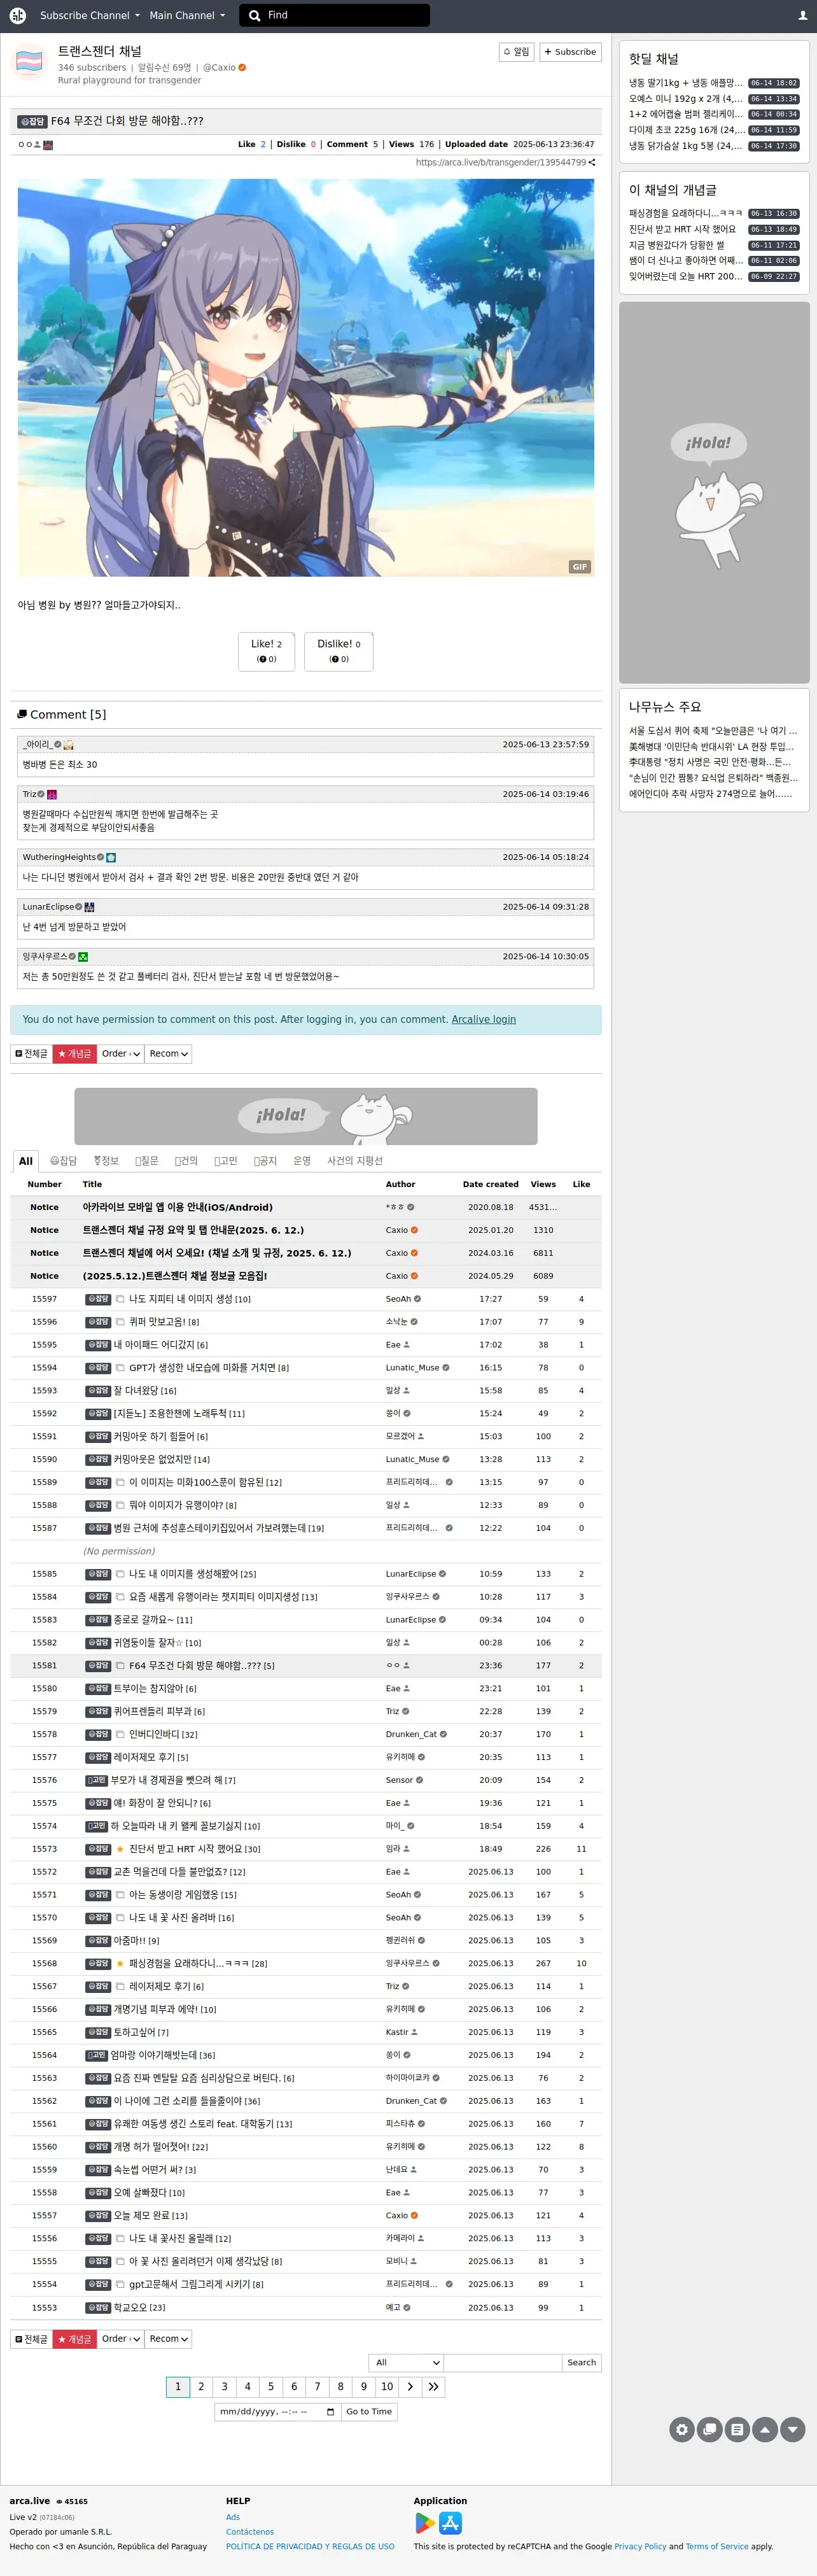Click the floating copy/windows button
The image size is (817, 2576).
coord(710,2428)
